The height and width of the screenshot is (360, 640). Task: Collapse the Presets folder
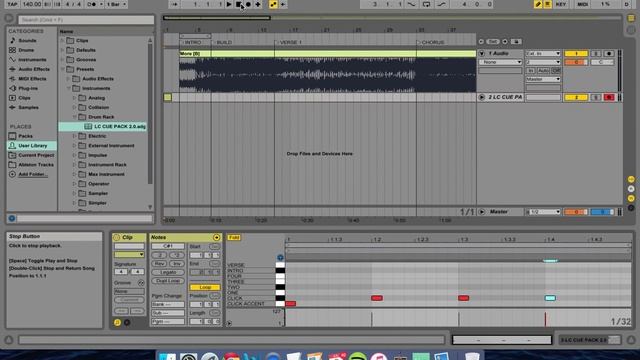[62, 69]
